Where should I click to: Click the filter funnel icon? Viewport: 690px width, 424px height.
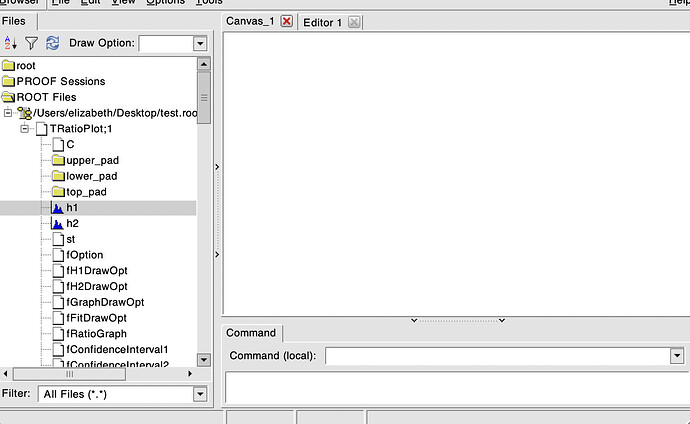click(31, 43)
